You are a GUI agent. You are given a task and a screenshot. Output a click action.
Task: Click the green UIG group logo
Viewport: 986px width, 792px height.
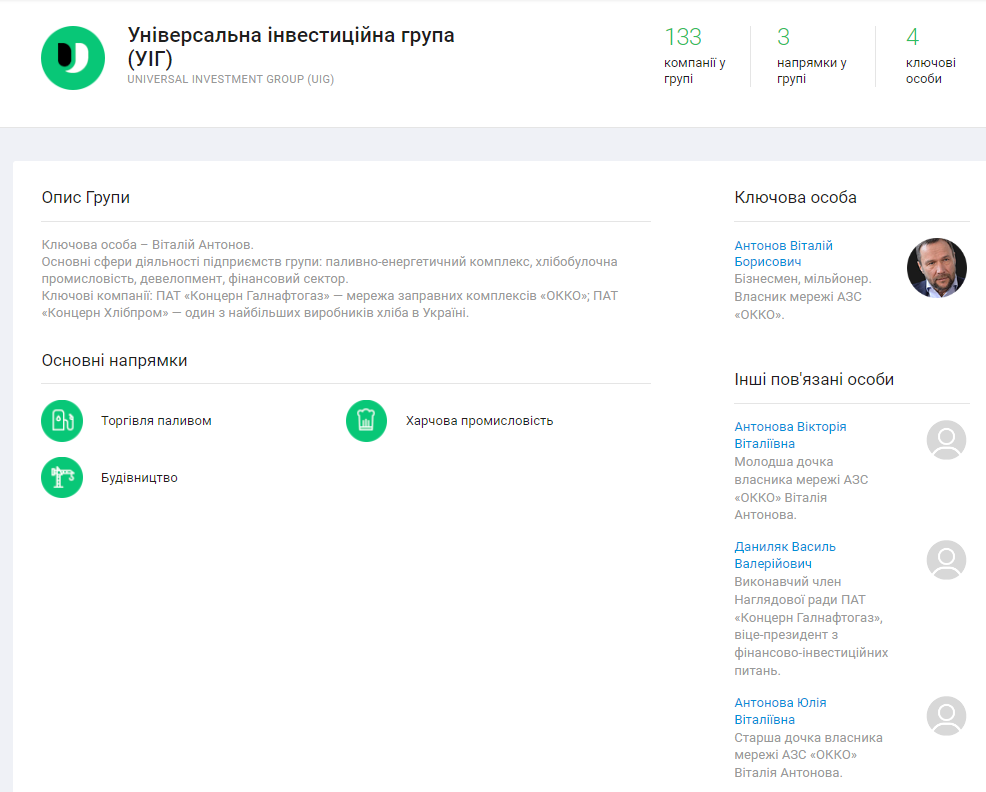click(x=73, y=58)
